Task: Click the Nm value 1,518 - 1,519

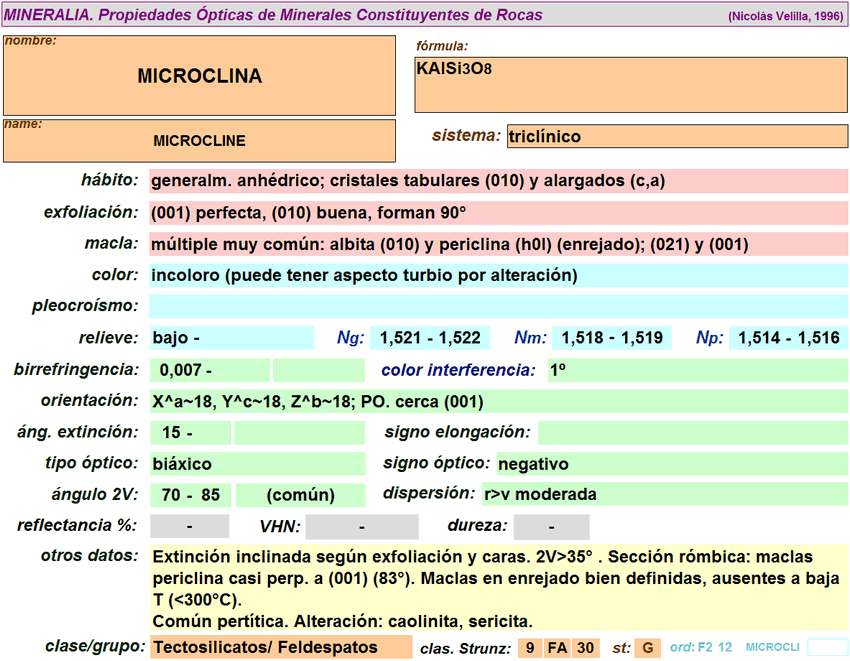Action: click(x=611, y=338)
